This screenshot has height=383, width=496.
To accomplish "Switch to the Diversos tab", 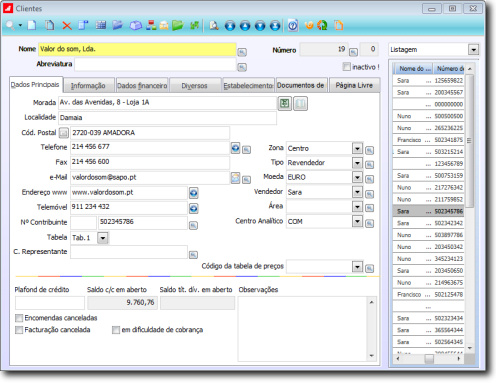I will pyautogui.click(x=195, y=86).
